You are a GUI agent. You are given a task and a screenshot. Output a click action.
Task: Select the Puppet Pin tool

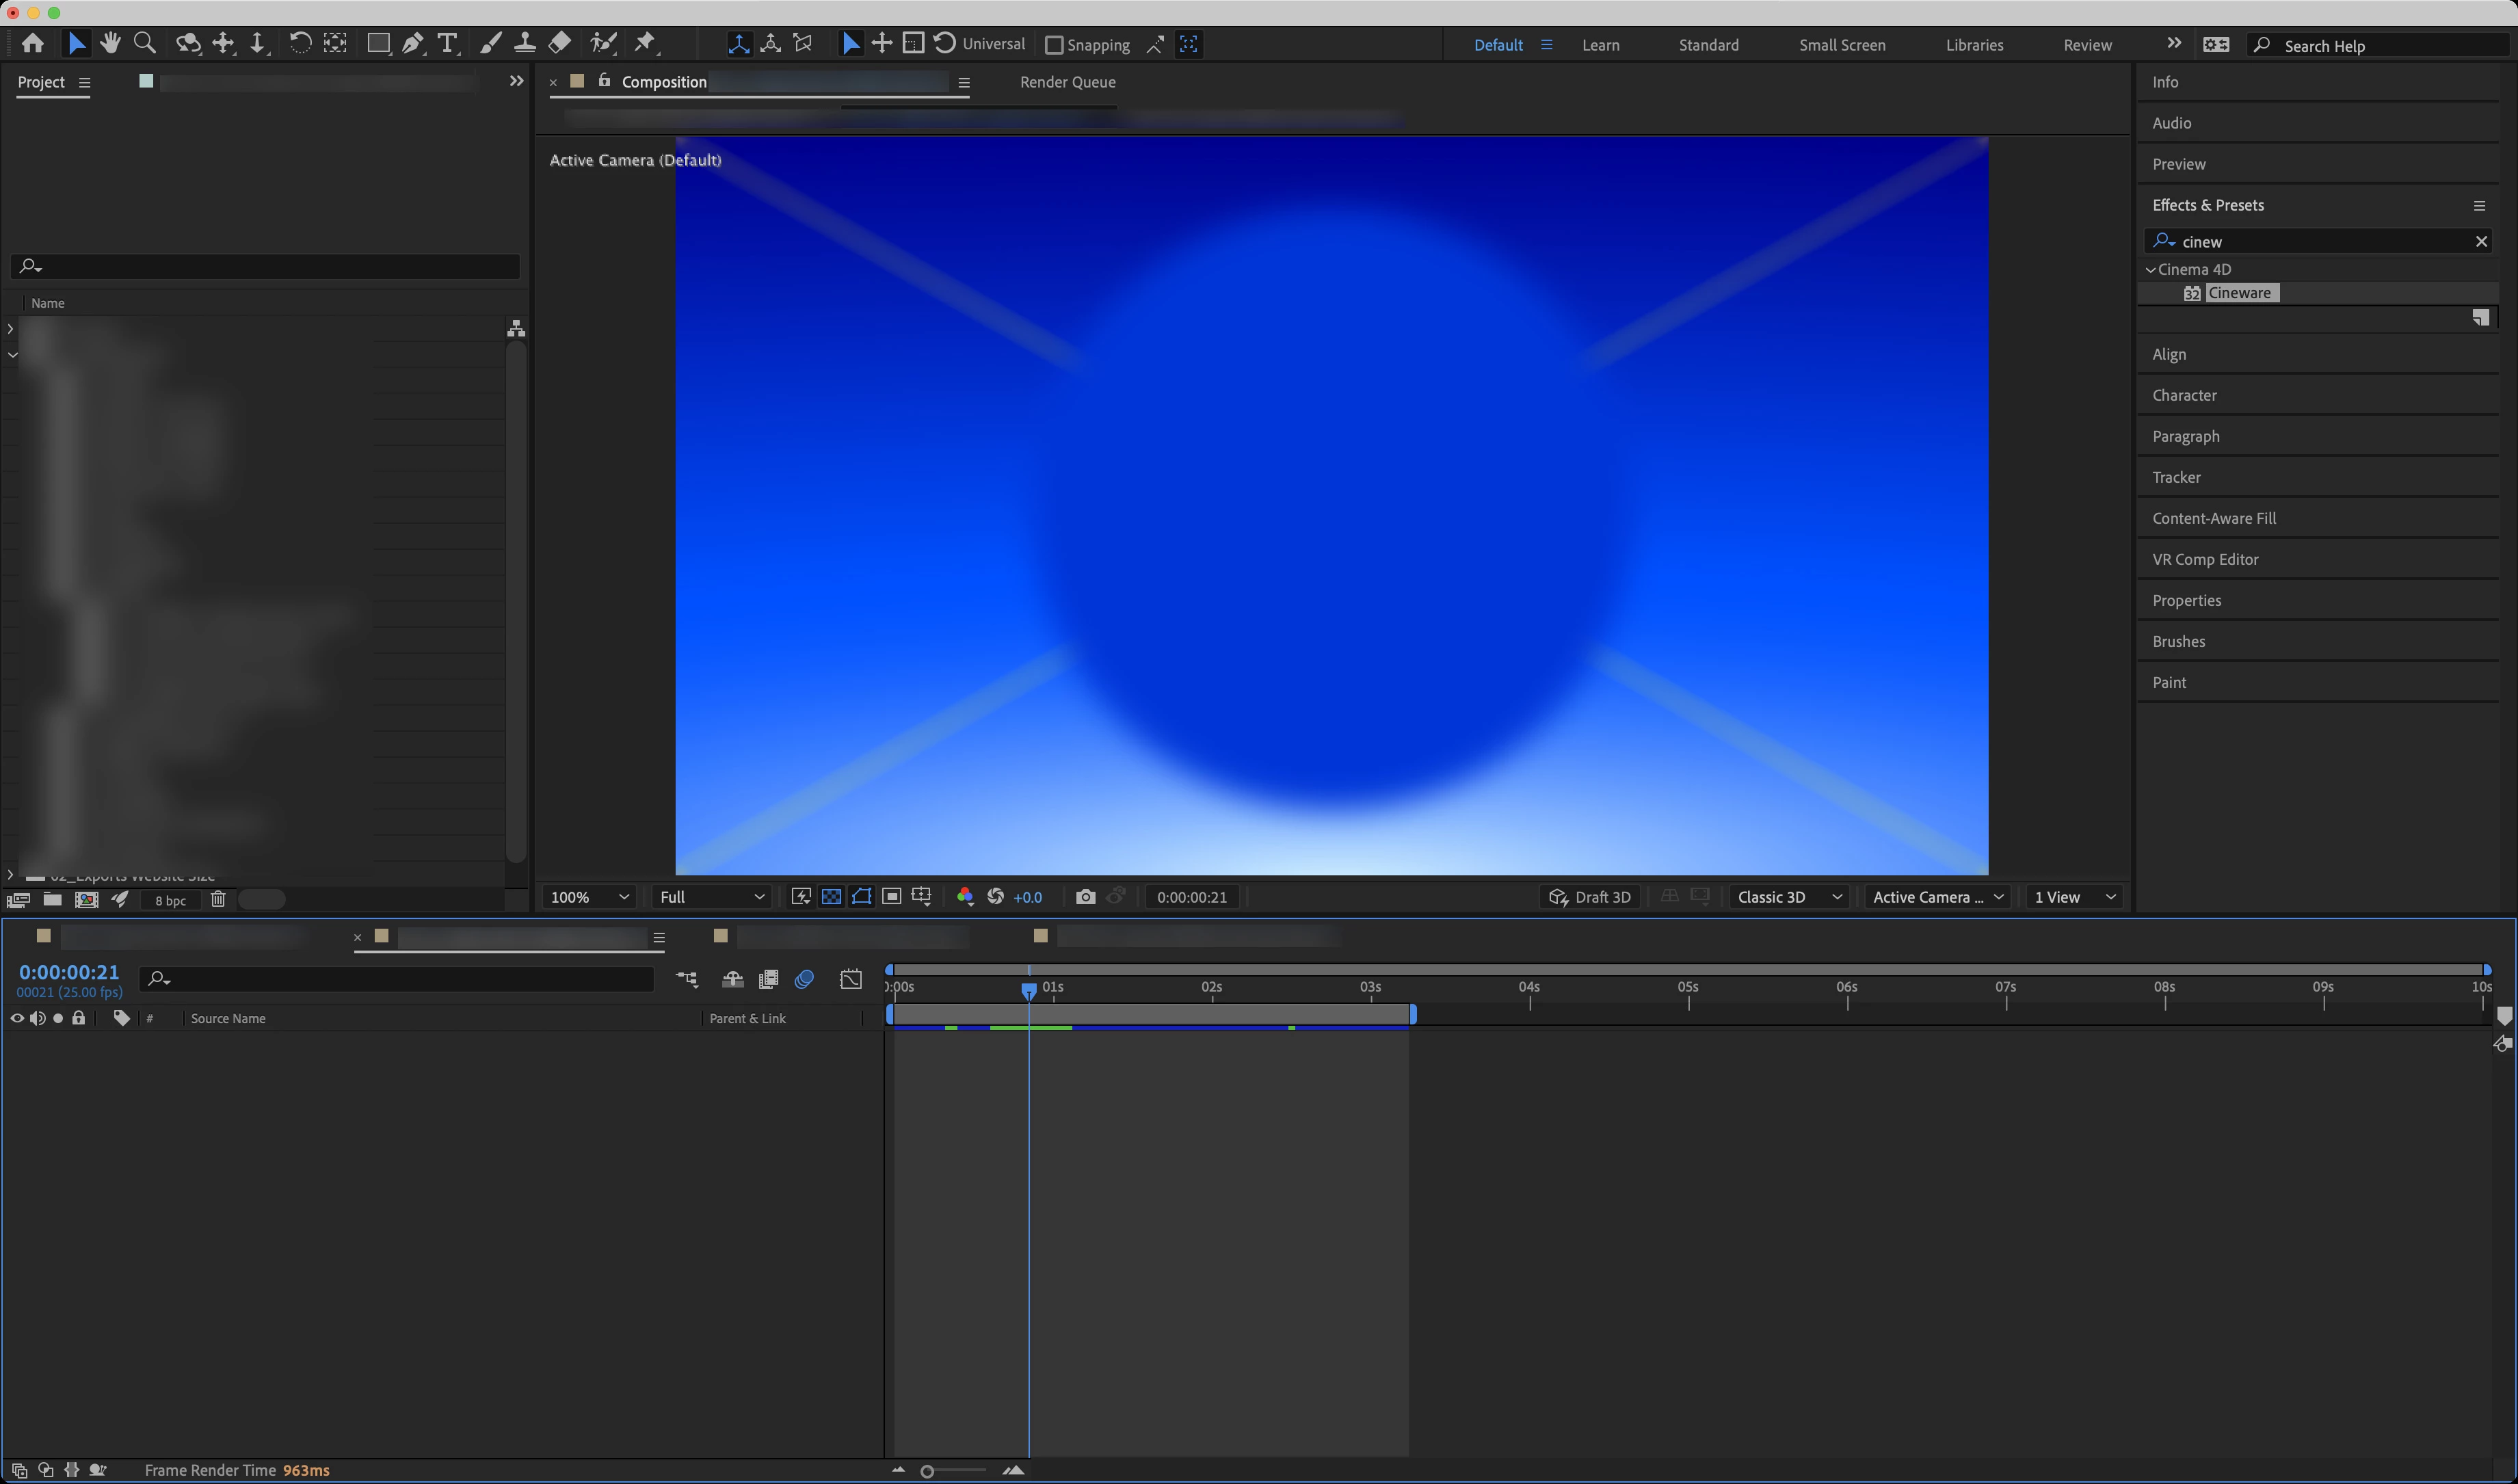click(645, 43)
